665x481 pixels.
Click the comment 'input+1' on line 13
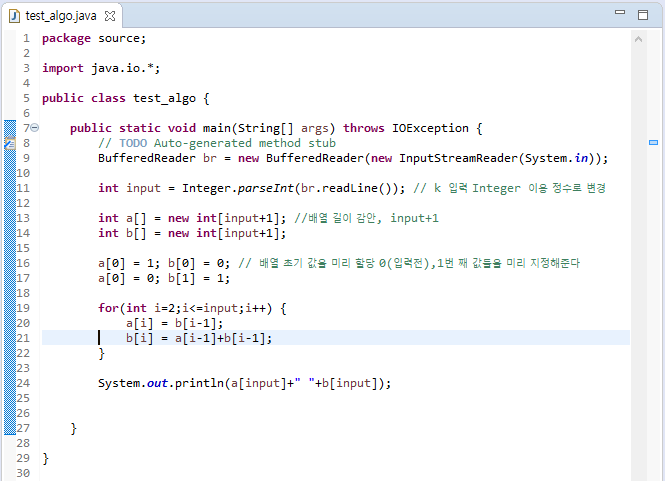(414, 218)
